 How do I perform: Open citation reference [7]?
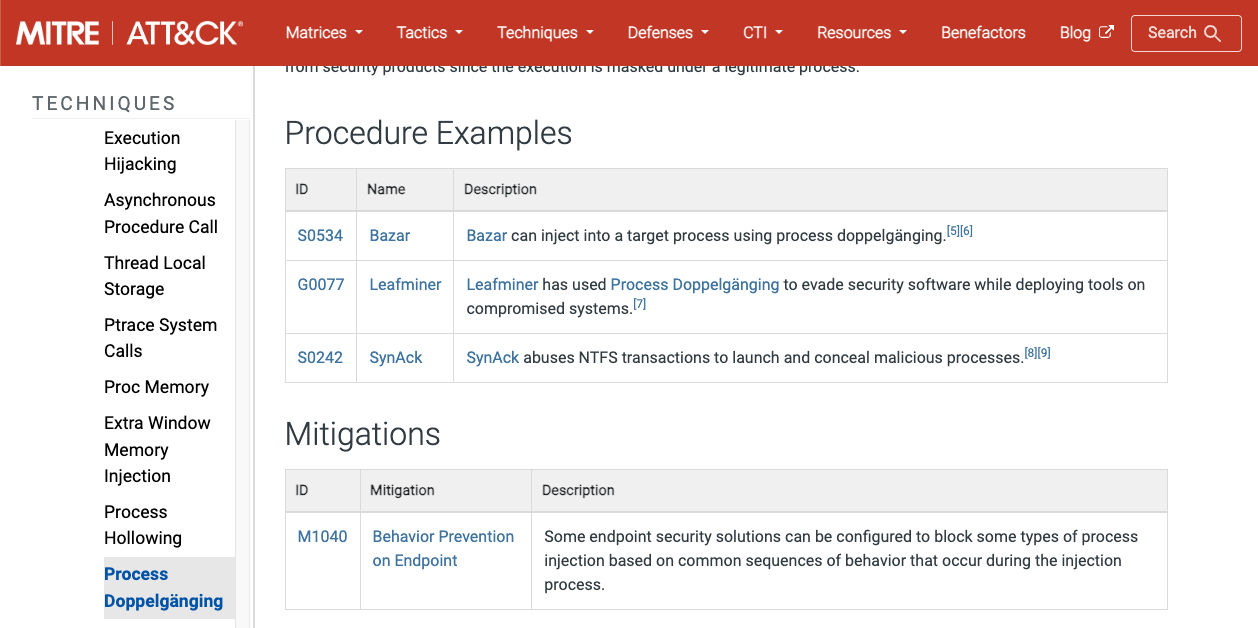pos(640,304)
